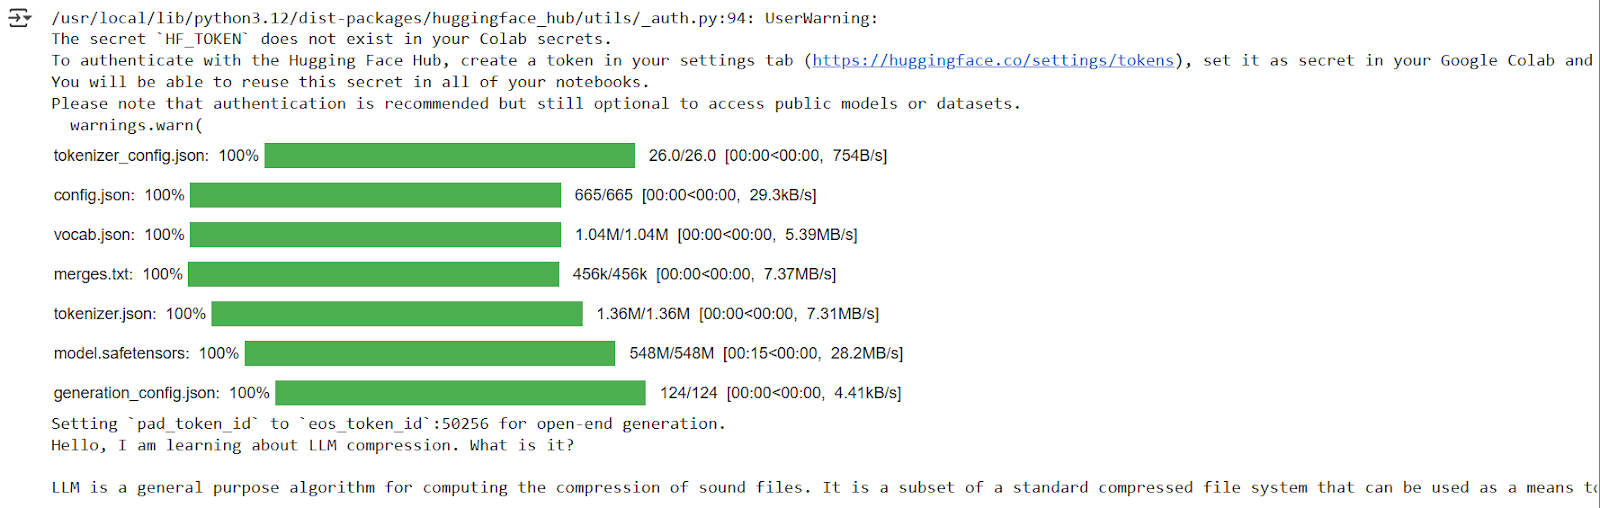
Task: Select the vocab.json progress bar
Action: [375, 235]
